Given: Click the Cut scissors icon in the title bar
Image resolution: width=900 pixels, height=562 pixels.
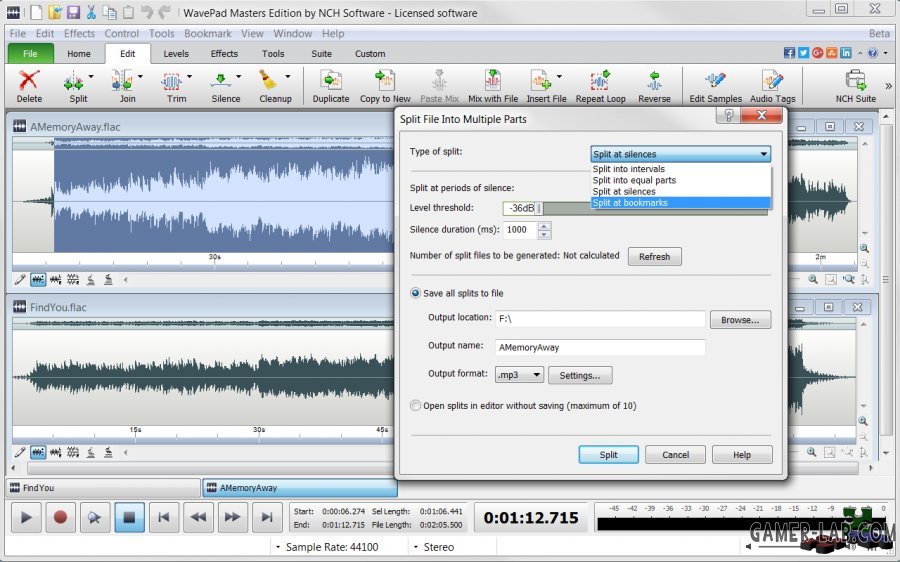Looking at the screenshot, I should point(91,12).
